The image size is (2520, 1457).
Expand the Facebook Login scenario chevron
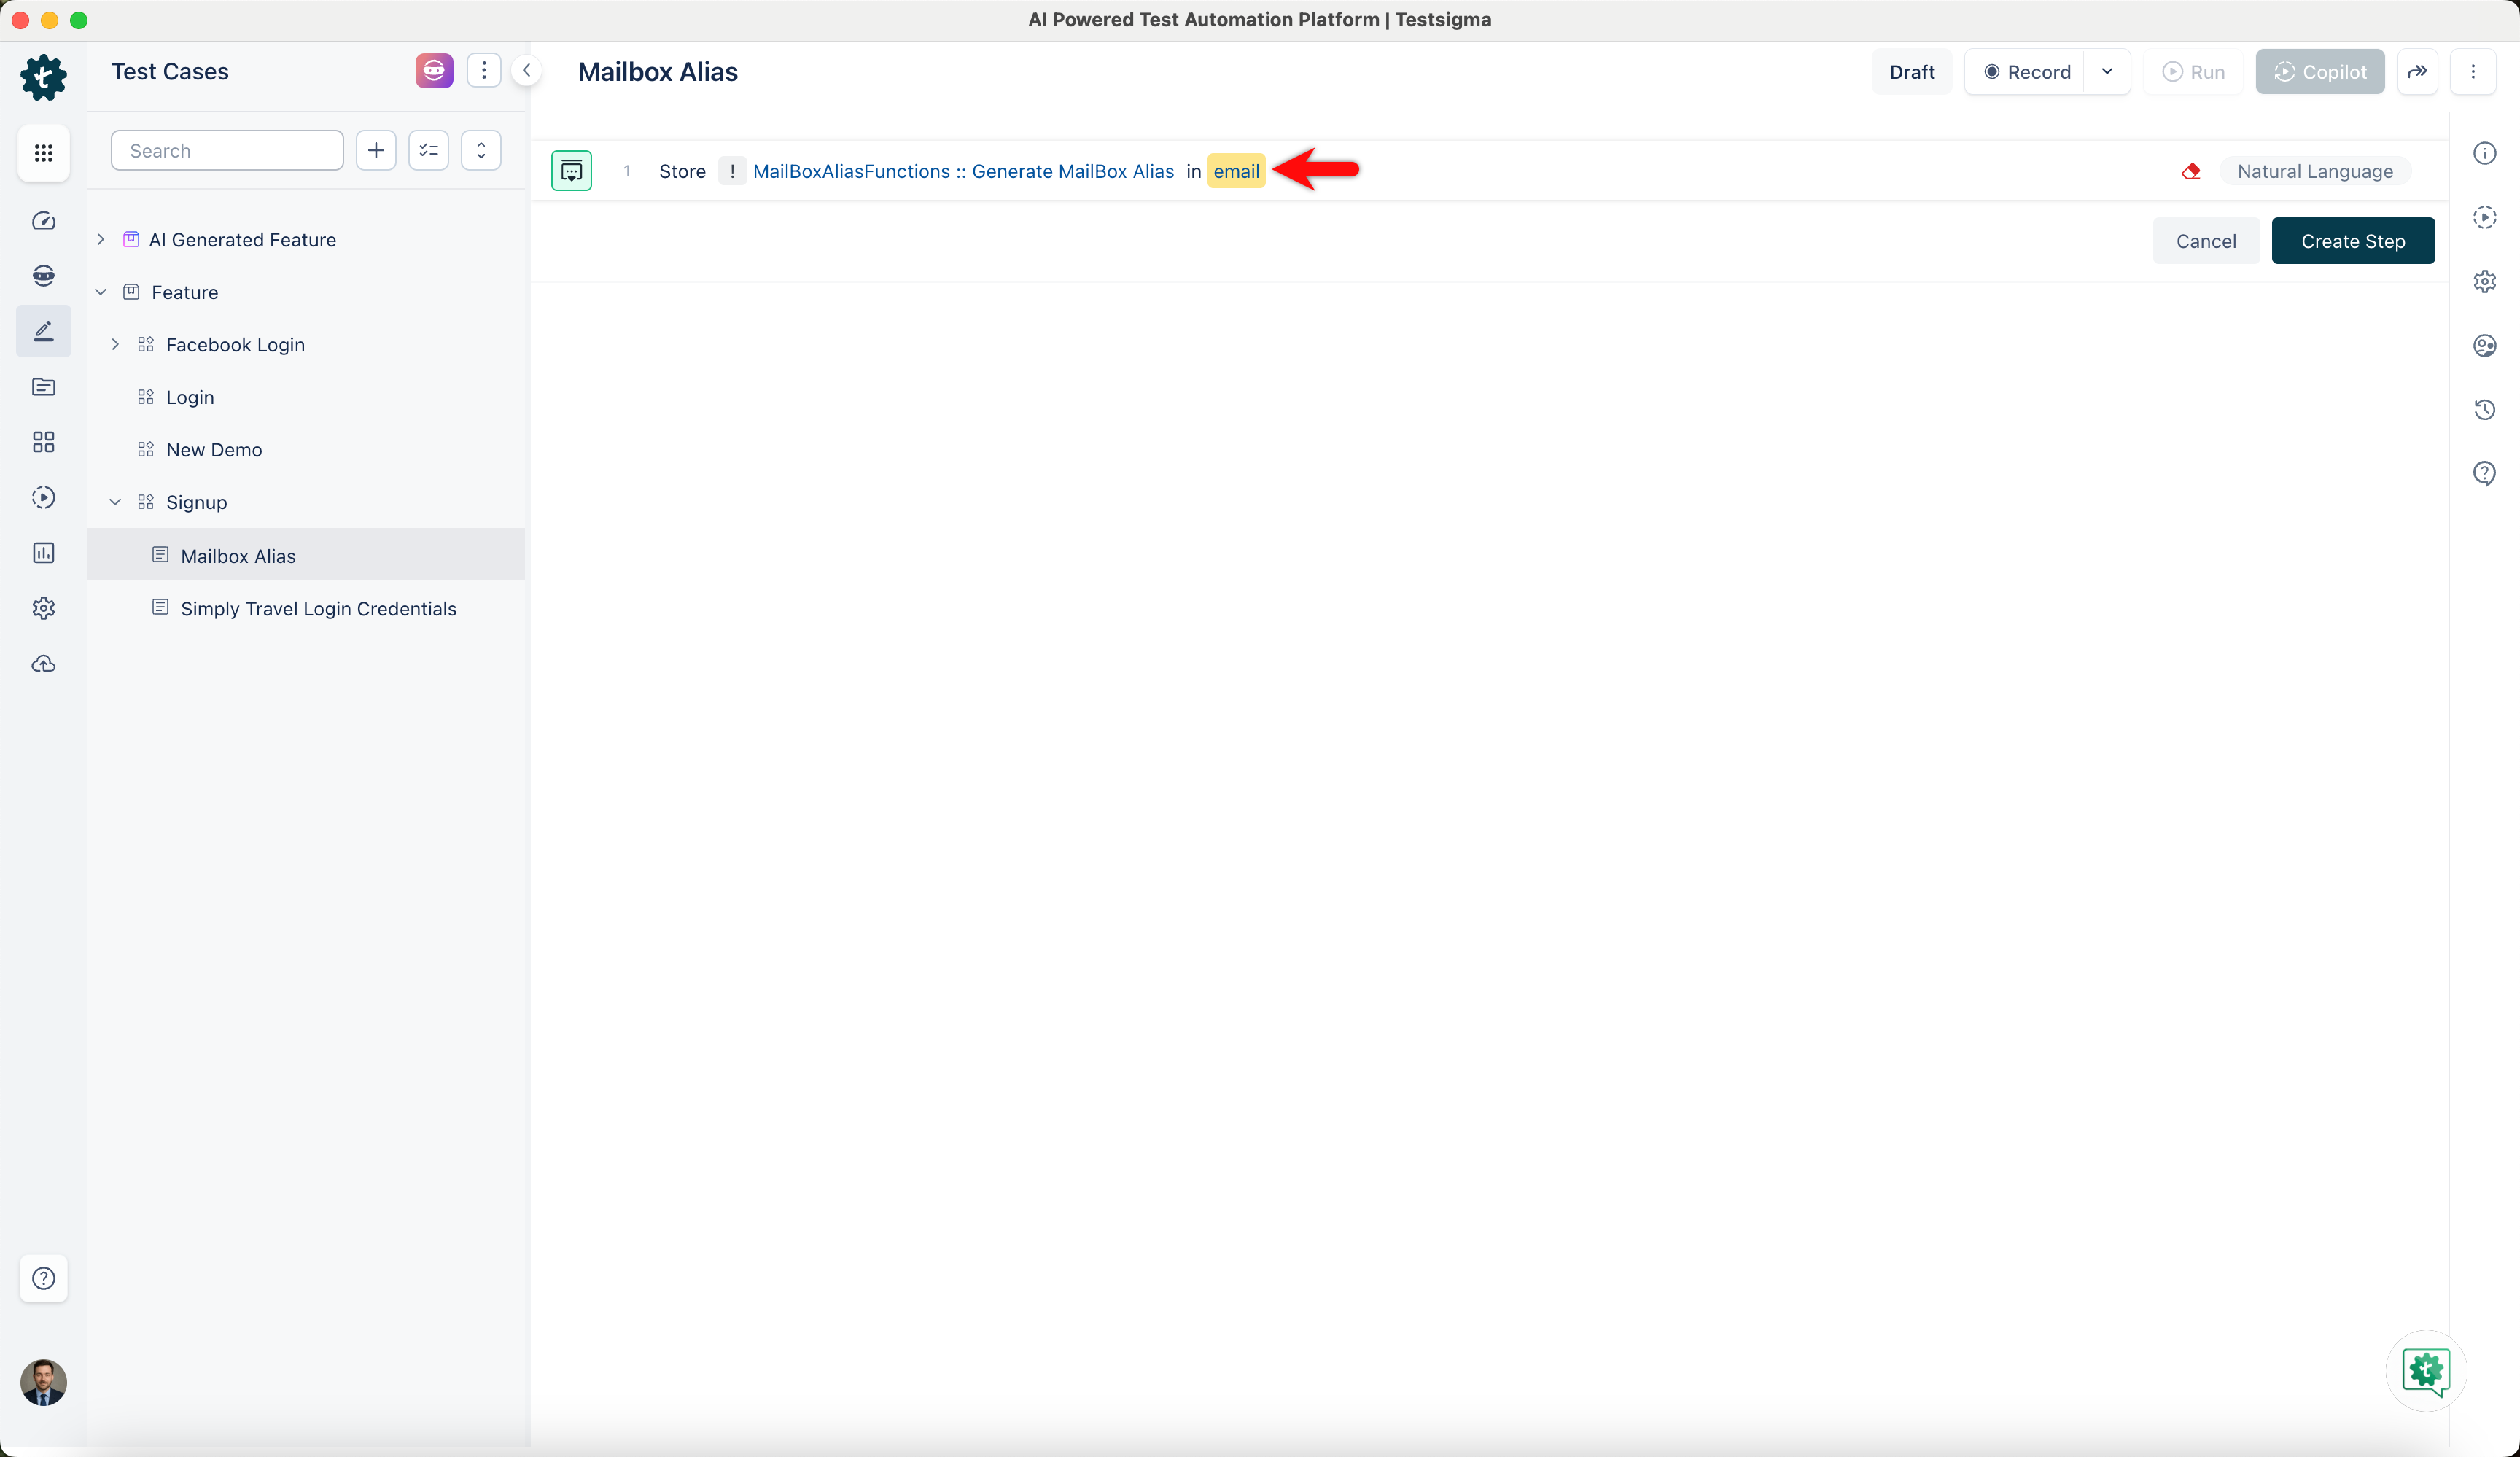[x=115, y=344]
